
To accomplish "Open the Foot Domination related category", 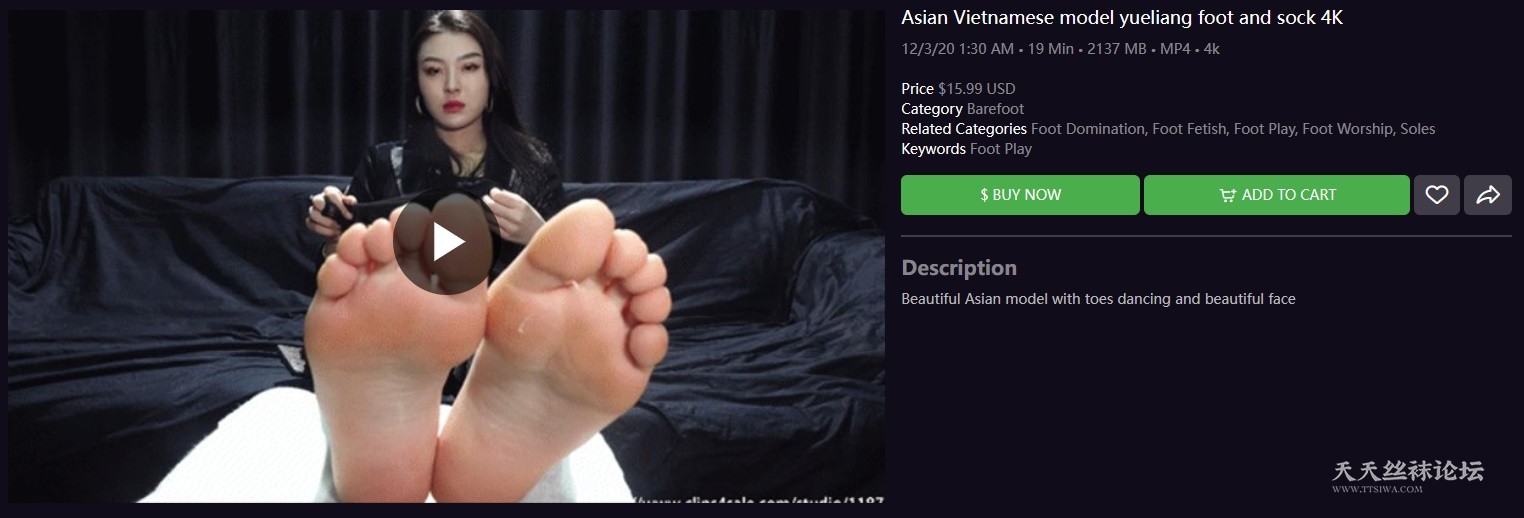I will [1087, 129].
